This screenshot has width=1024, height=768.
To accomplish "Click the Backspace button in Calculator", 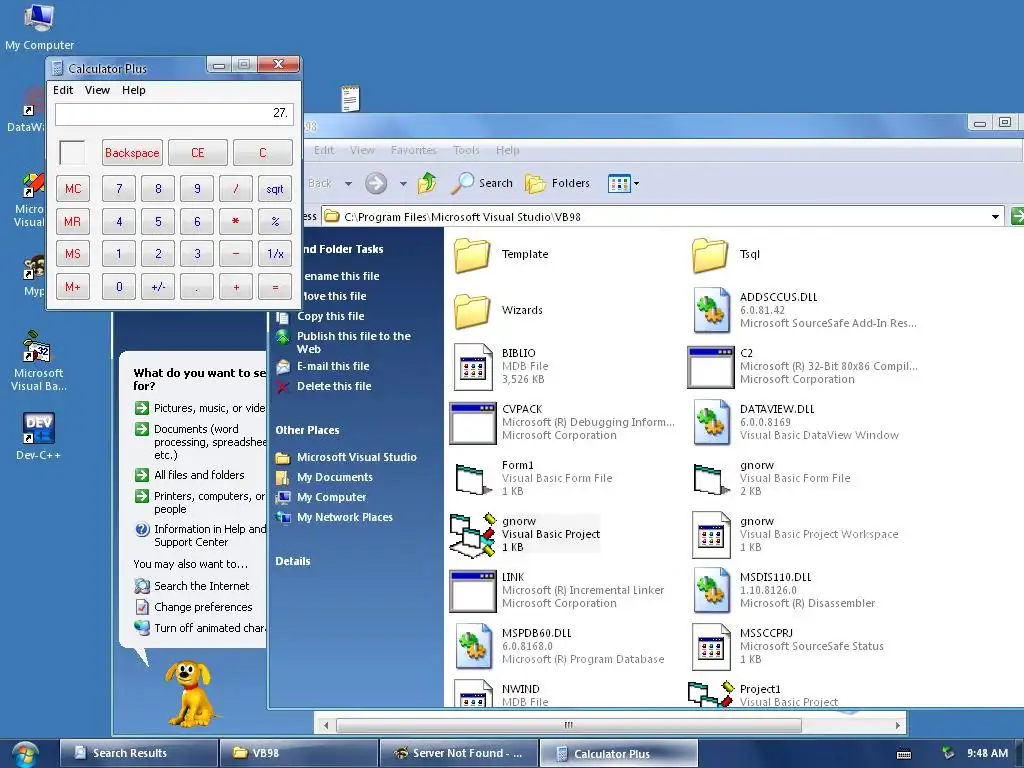I will tap(132, 153).
